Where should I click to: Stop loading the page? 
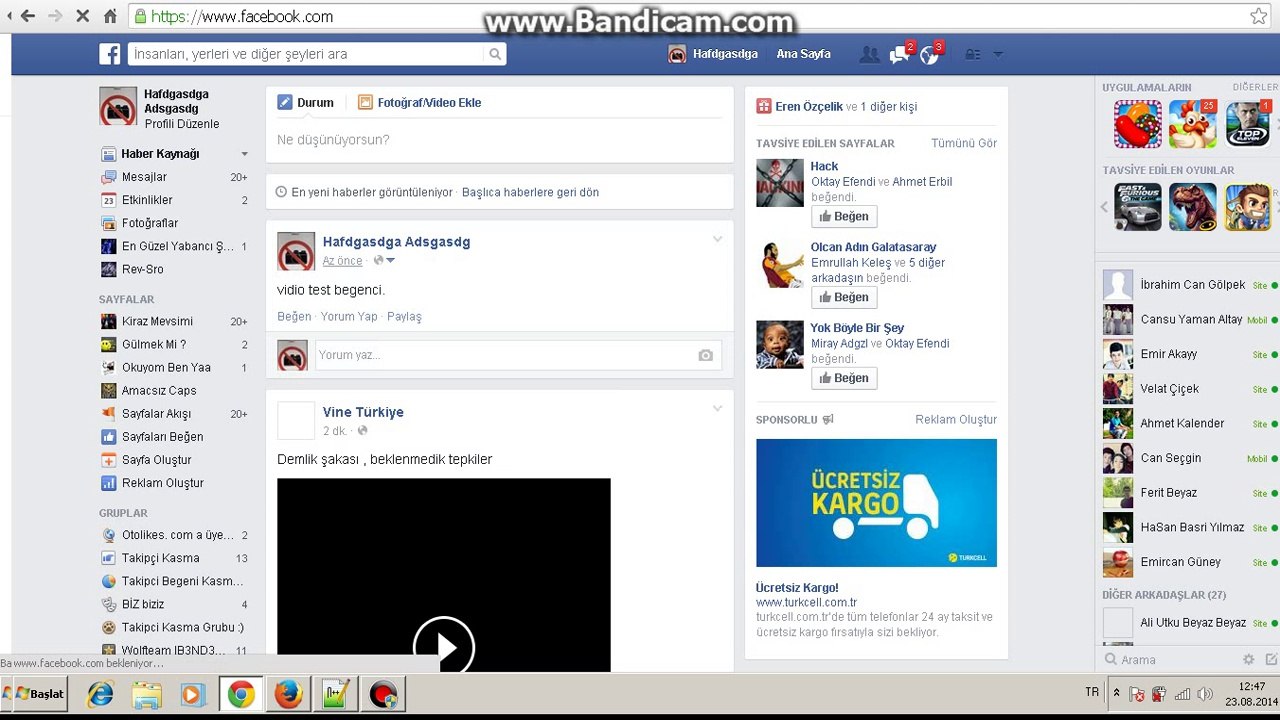coord(82,16)
